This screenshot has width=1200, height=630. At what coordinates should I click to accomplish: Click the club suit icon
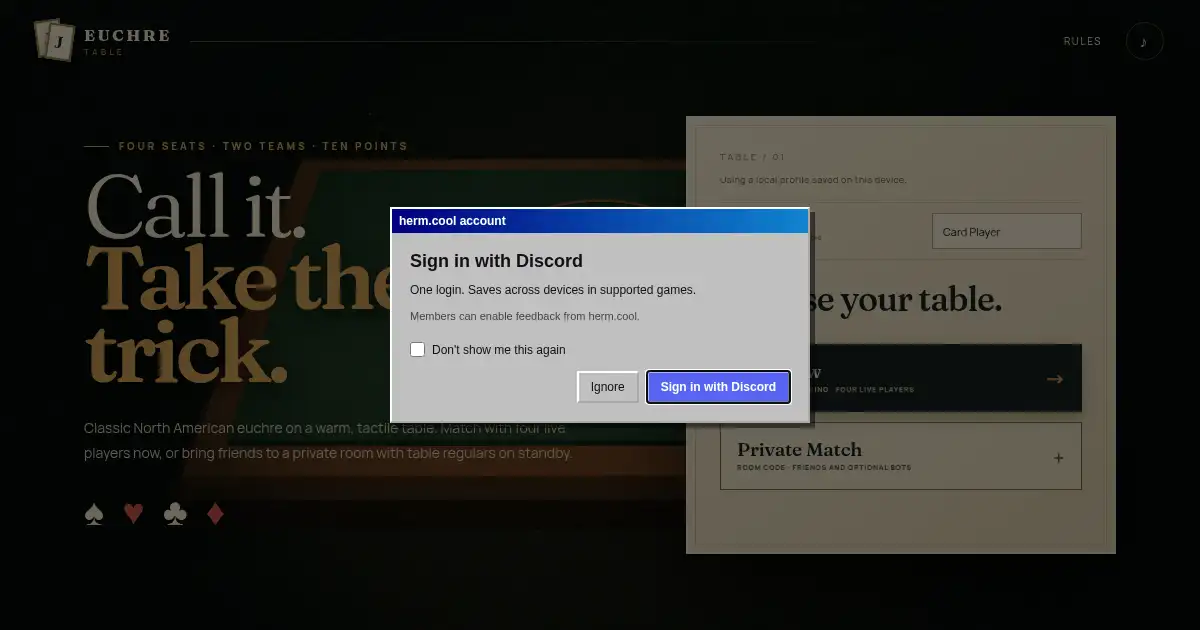(175, 514)
